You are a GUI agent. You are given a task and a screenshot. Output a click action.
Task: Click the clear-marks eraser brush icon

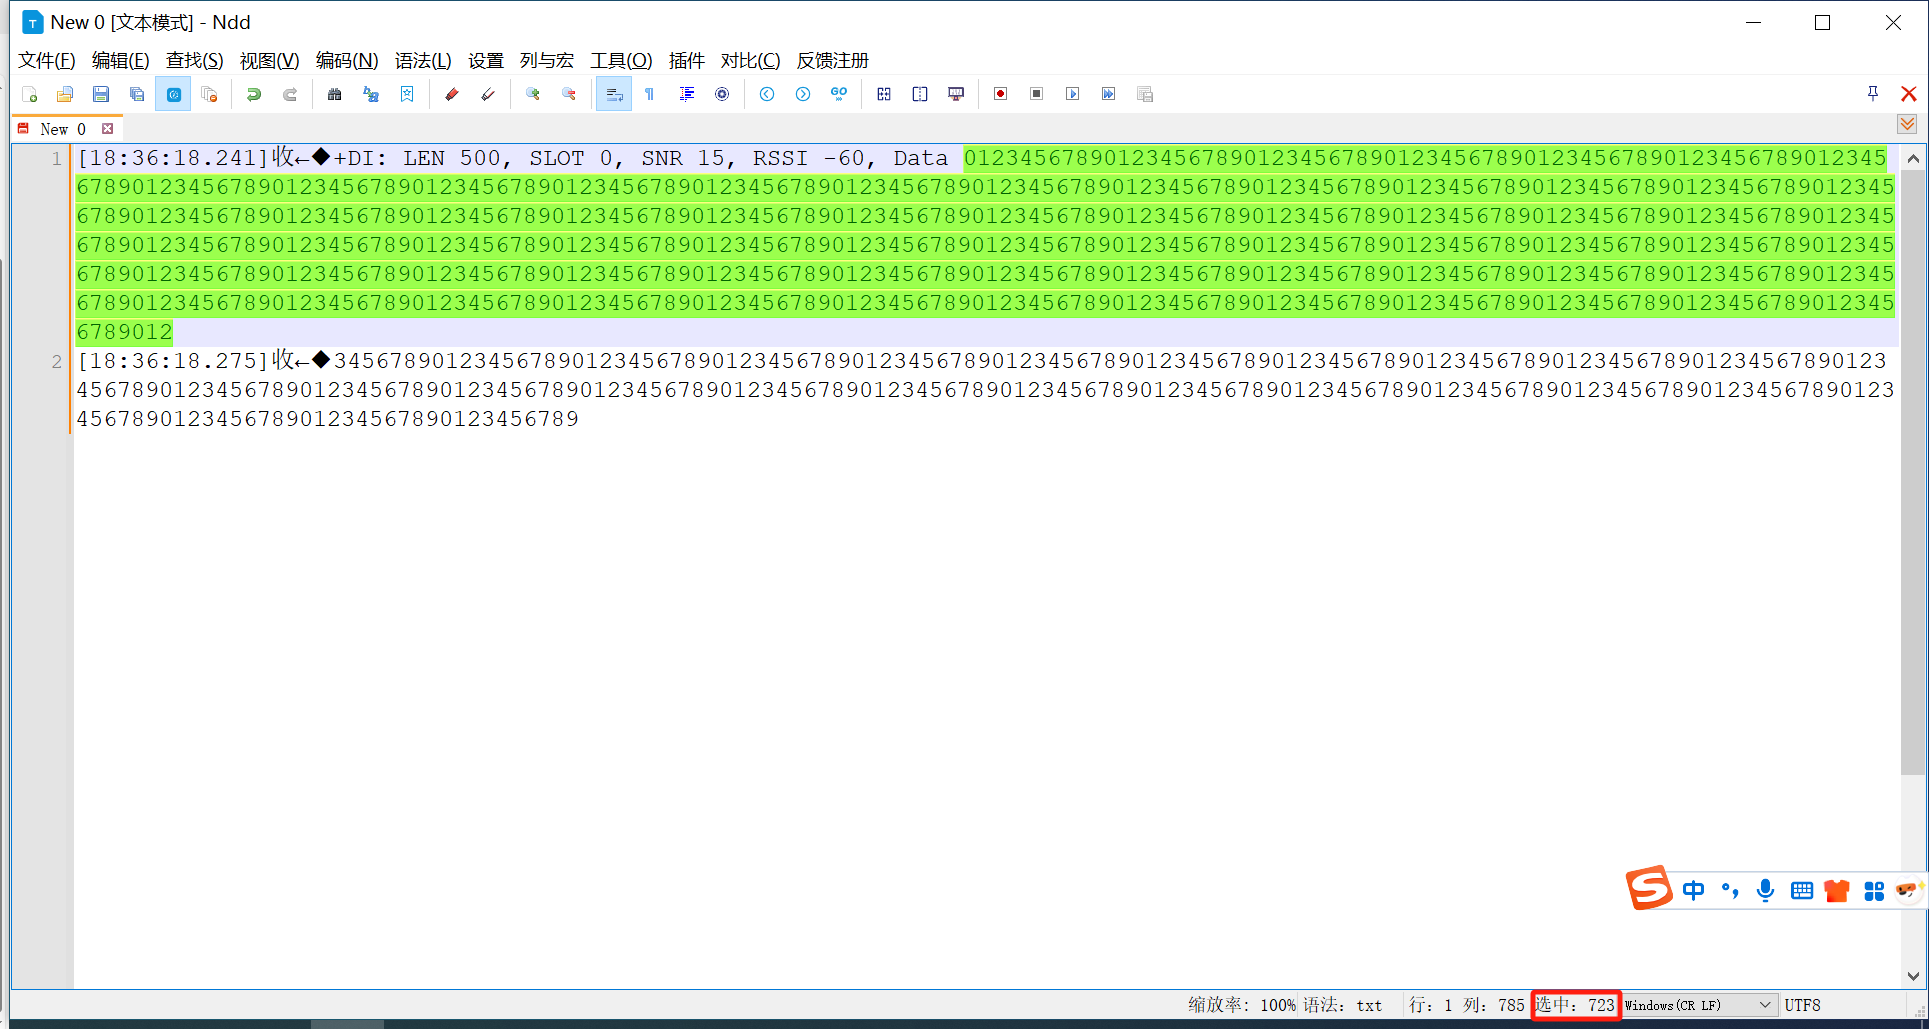coord(488,94)
